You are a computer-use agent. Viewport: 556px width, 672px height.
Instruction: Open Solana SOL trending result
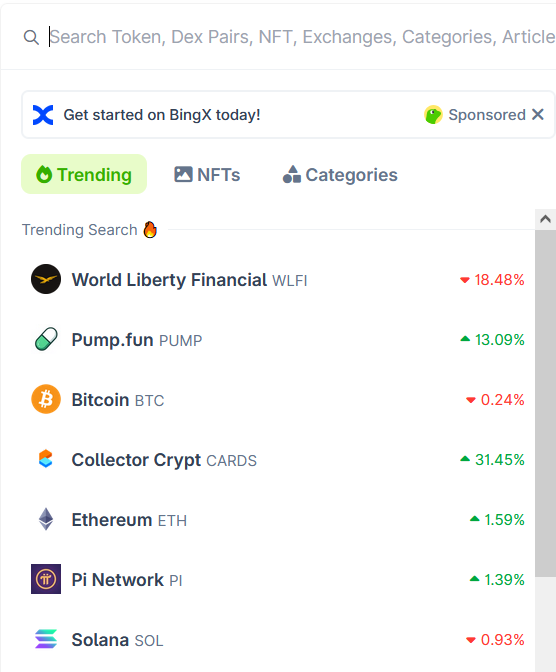(x=278, y=639)
